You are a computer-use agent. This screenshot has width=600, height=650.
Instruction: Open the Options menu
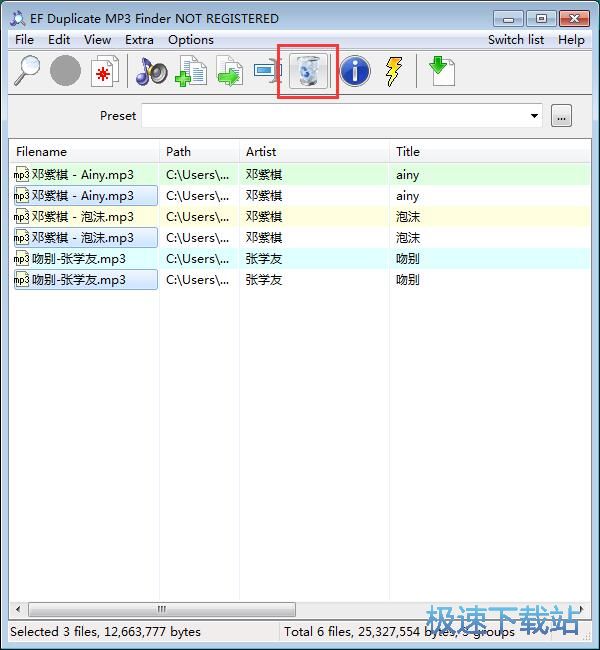tap(191, 40)
